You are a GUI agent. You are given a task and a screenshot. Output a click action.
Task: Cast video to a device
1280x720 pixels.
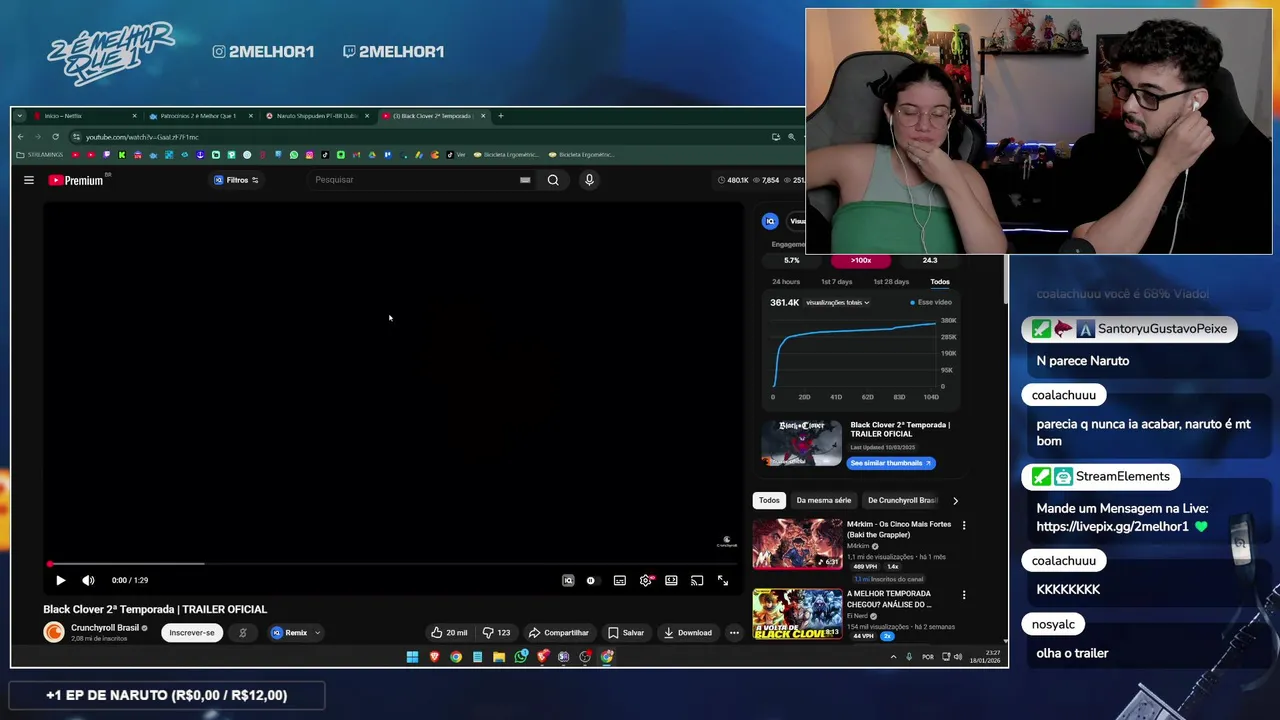(x=697, y=580)
